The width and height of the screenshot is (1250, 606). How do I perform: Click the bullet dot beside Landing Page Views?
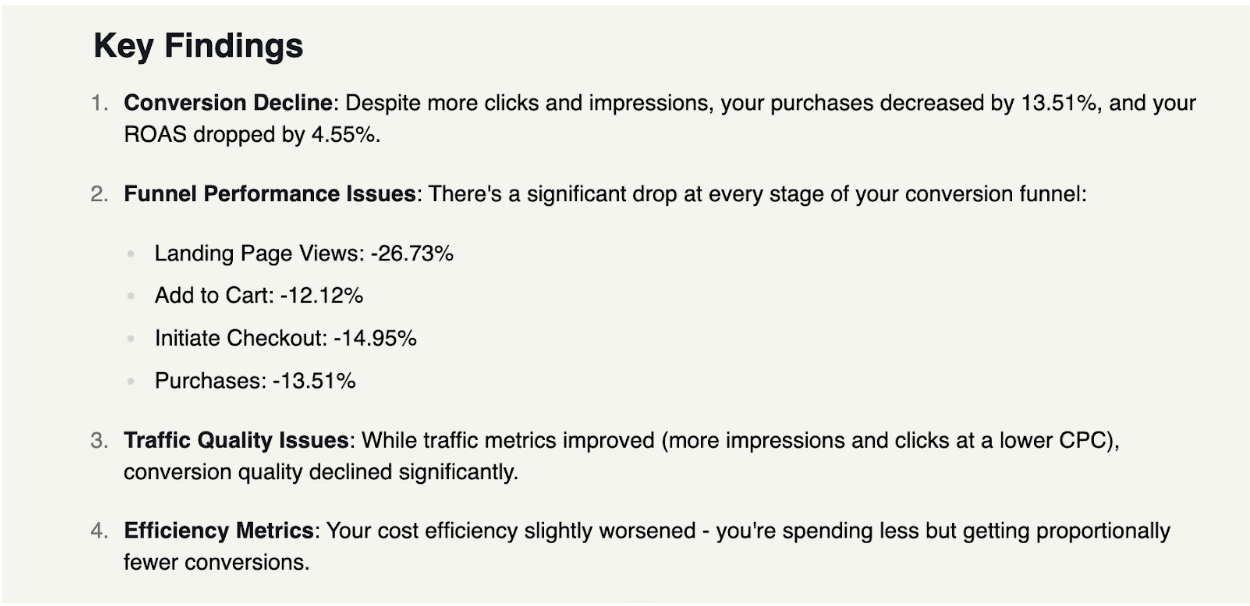coord(130,255)
